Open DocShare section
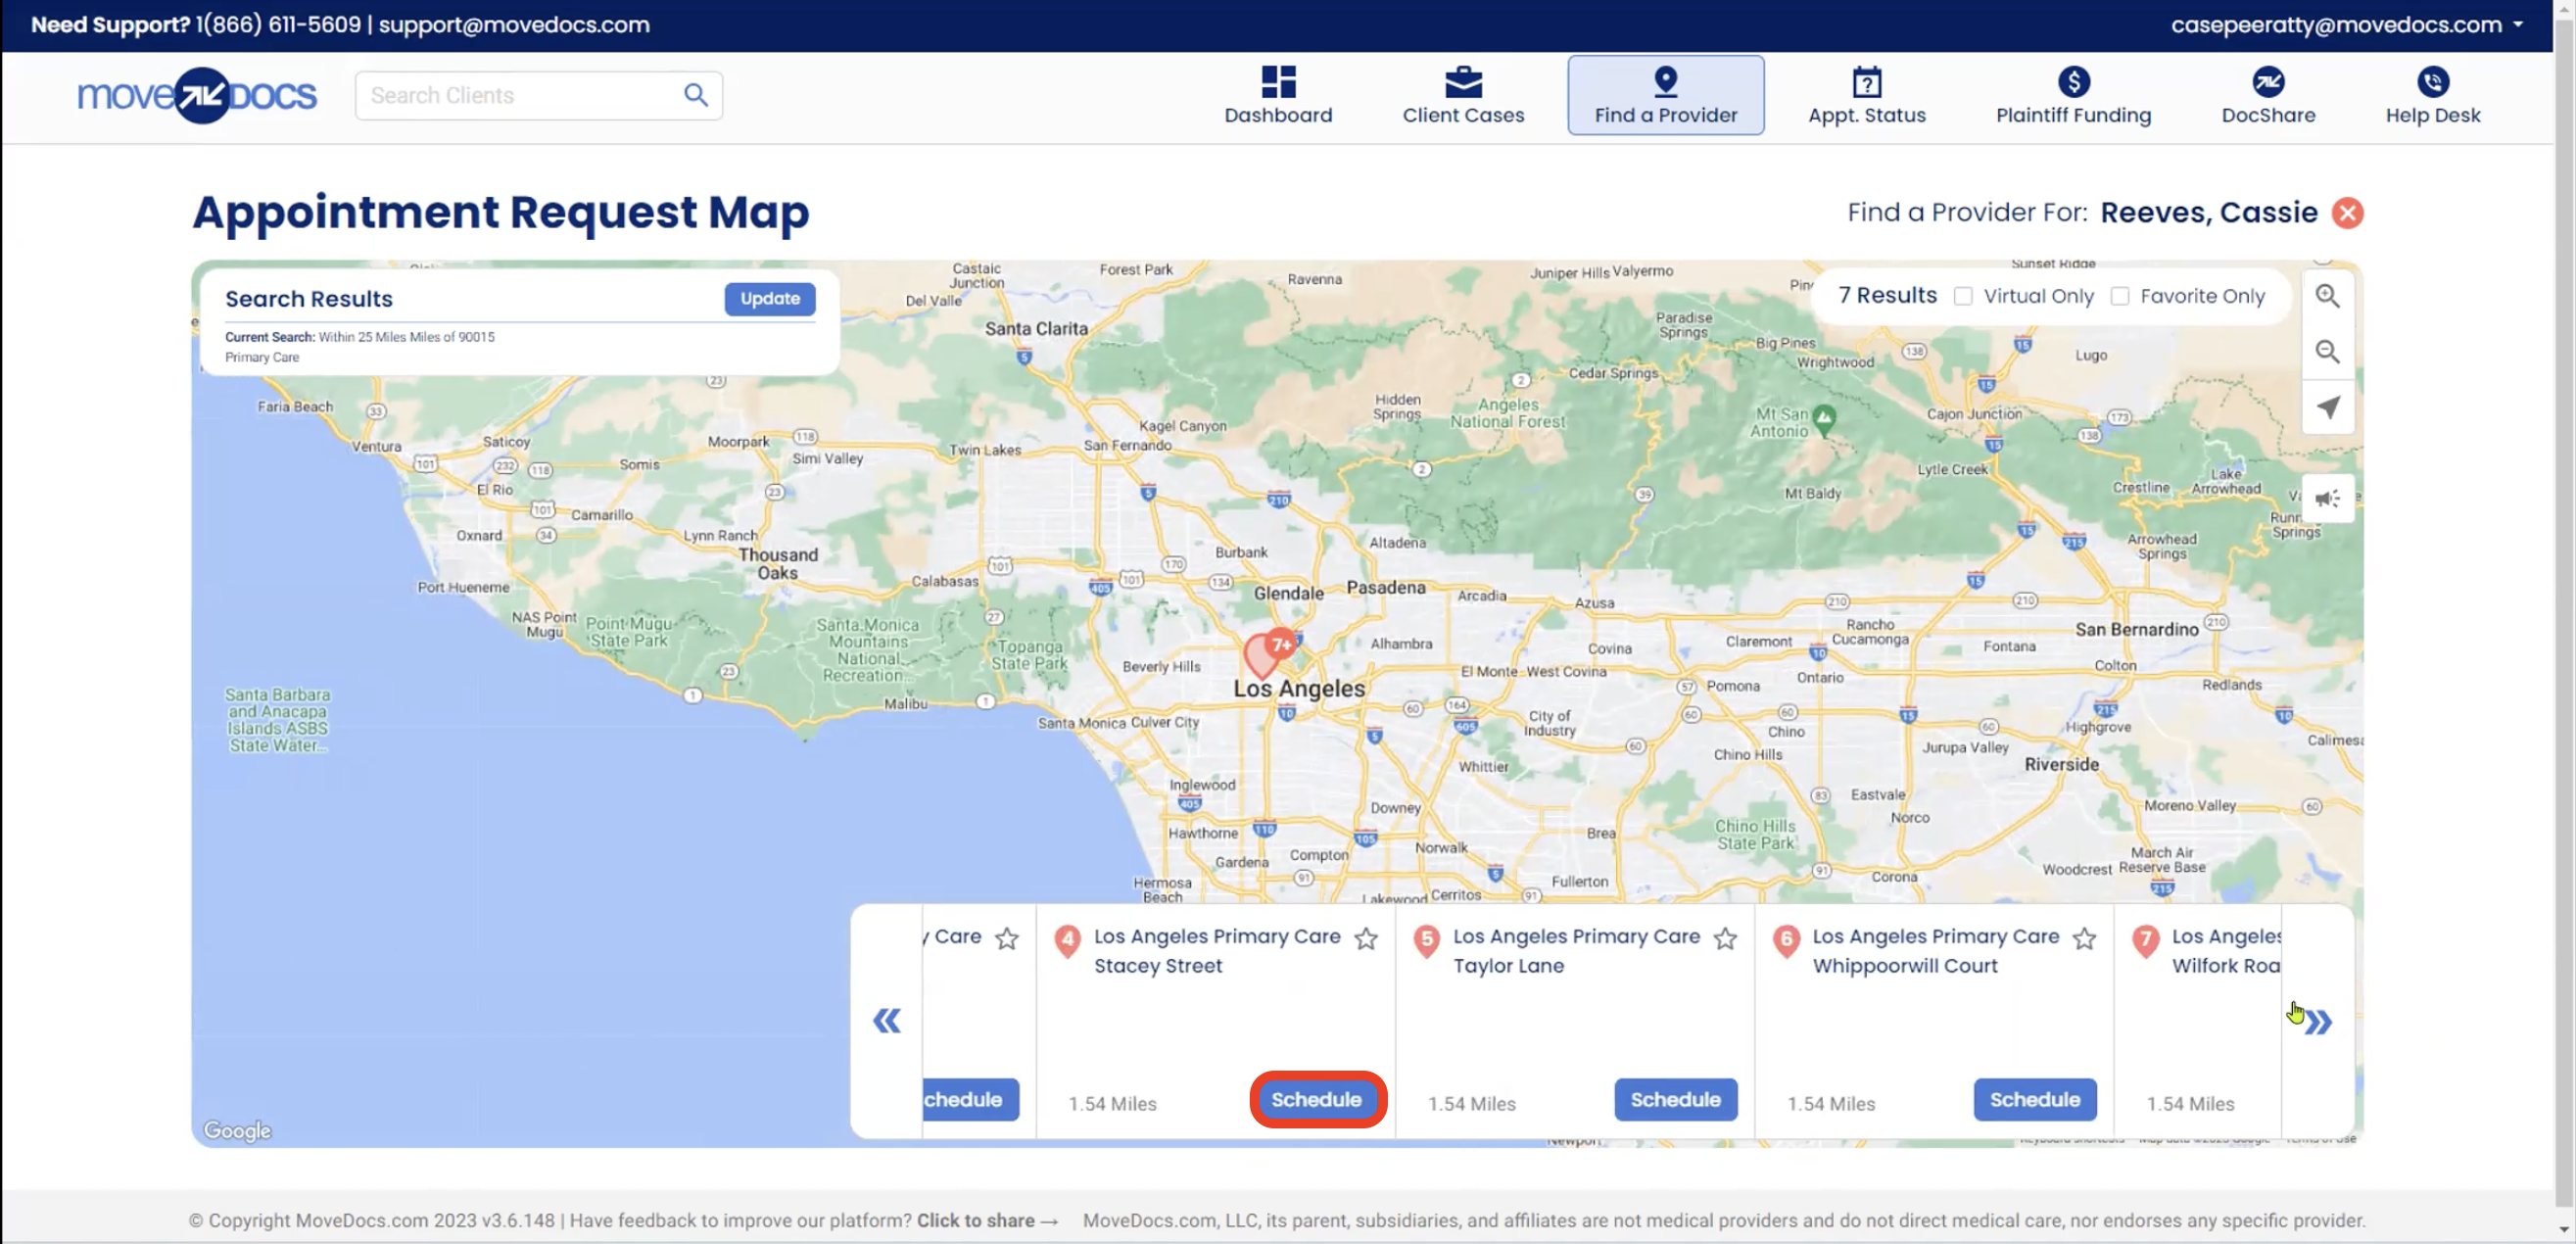 pyautogui.click(x=2268, y=95)
